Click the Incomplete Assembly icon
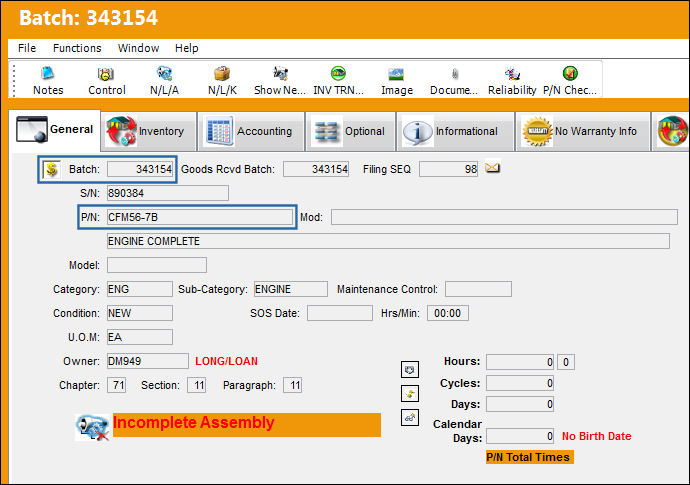This screenshot has width=690, height=485. (x=92, y=427)
